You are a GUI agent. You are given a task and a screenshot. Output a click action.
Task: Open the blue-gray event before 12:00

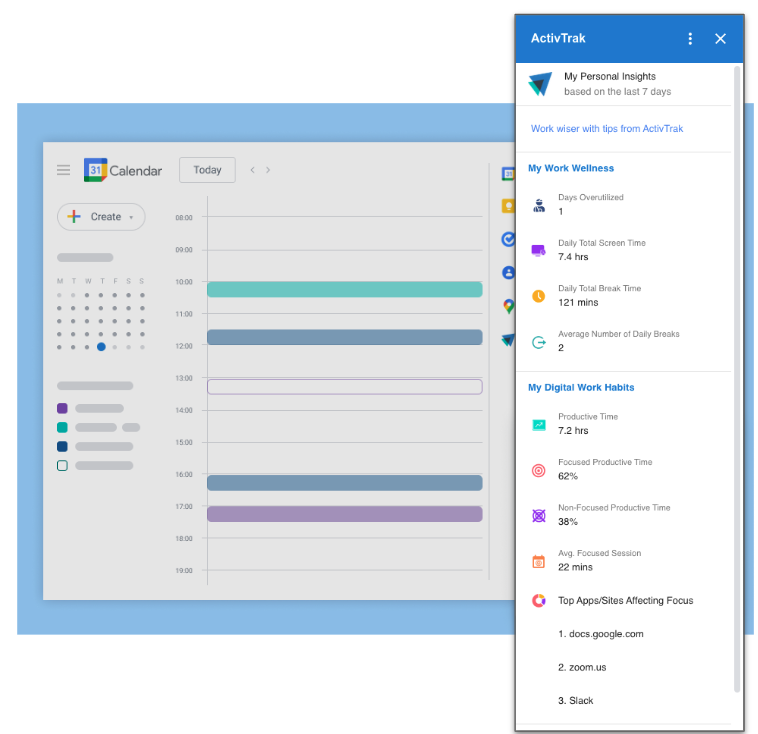(345, 337)
